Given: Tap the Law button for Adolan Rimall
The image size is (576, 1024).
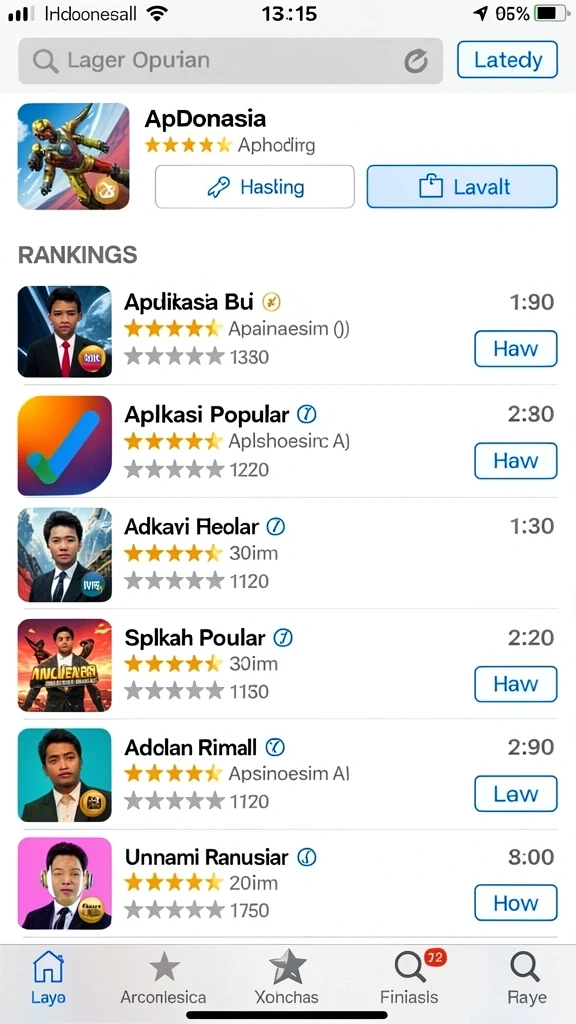Looking at the screenshot, I should (516, 794).
